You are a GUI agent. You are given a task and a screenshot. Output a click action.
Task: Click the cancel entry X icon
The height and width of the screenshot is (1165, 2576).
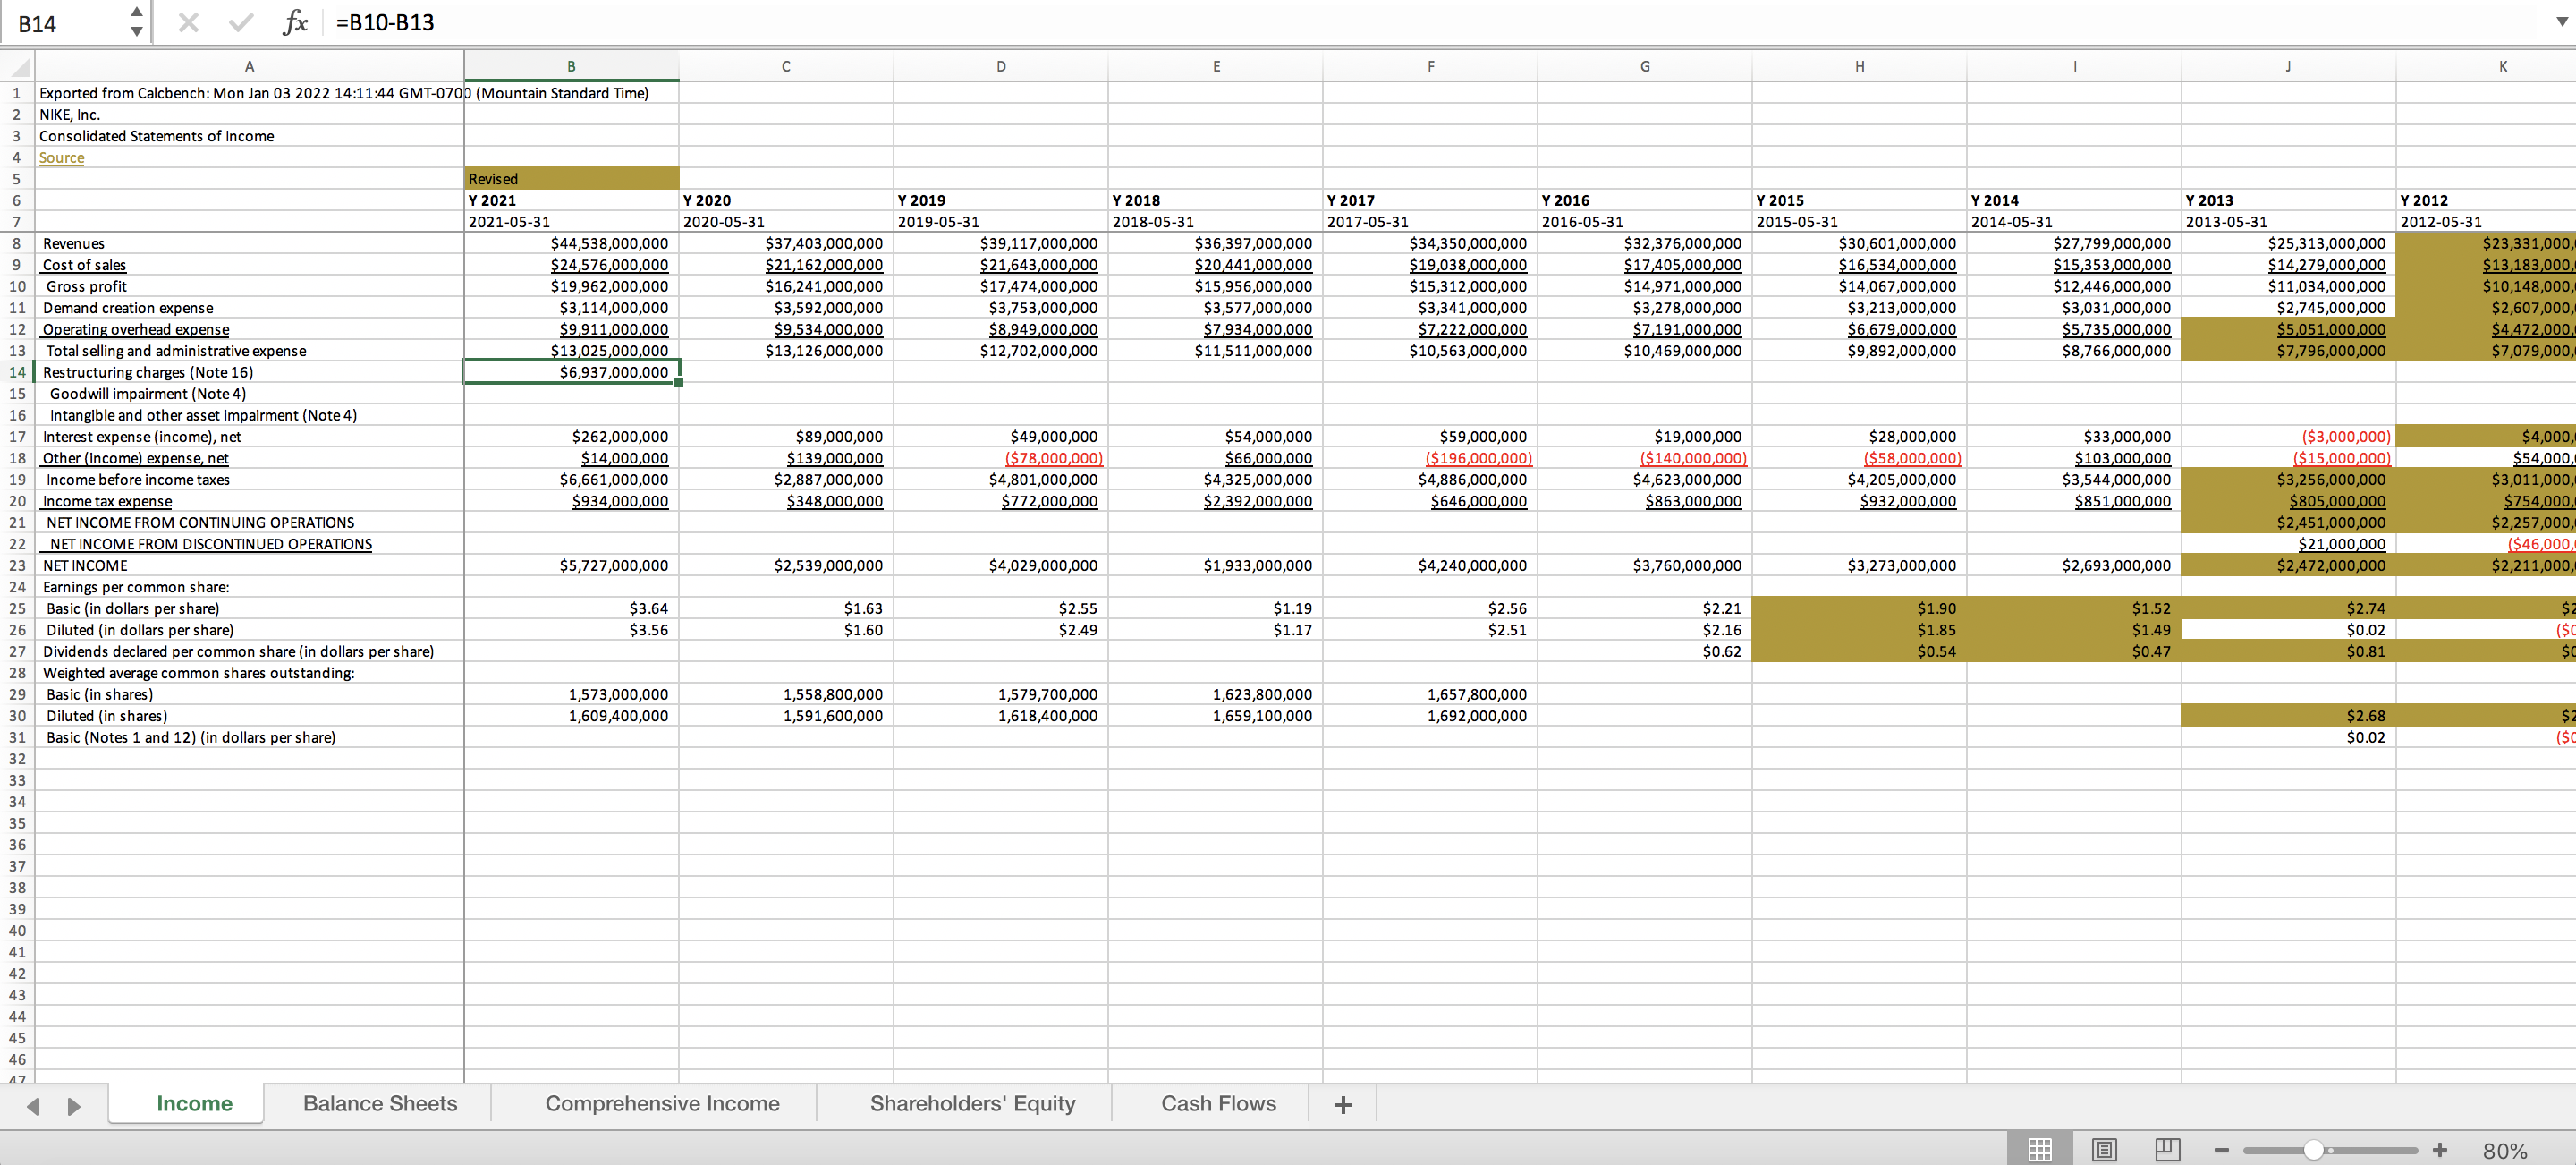[x=188, y=22]
